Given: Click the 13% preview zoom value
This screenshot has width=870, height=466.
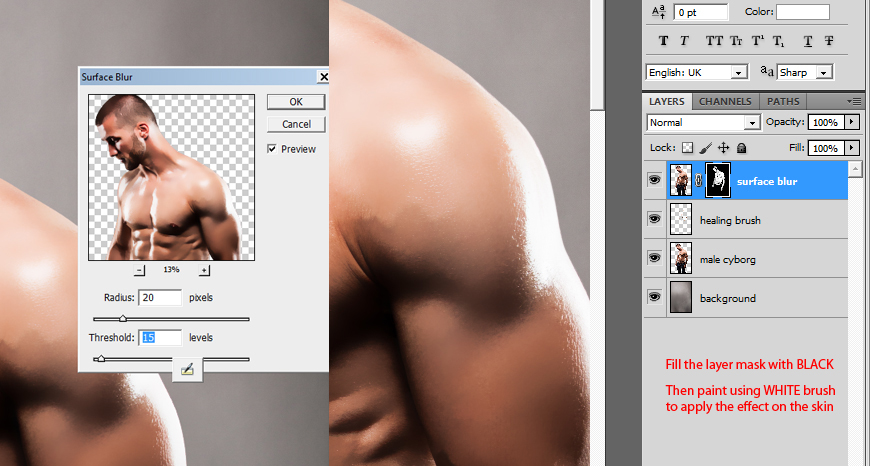Looking at the screenshot, I should (171, 270).
